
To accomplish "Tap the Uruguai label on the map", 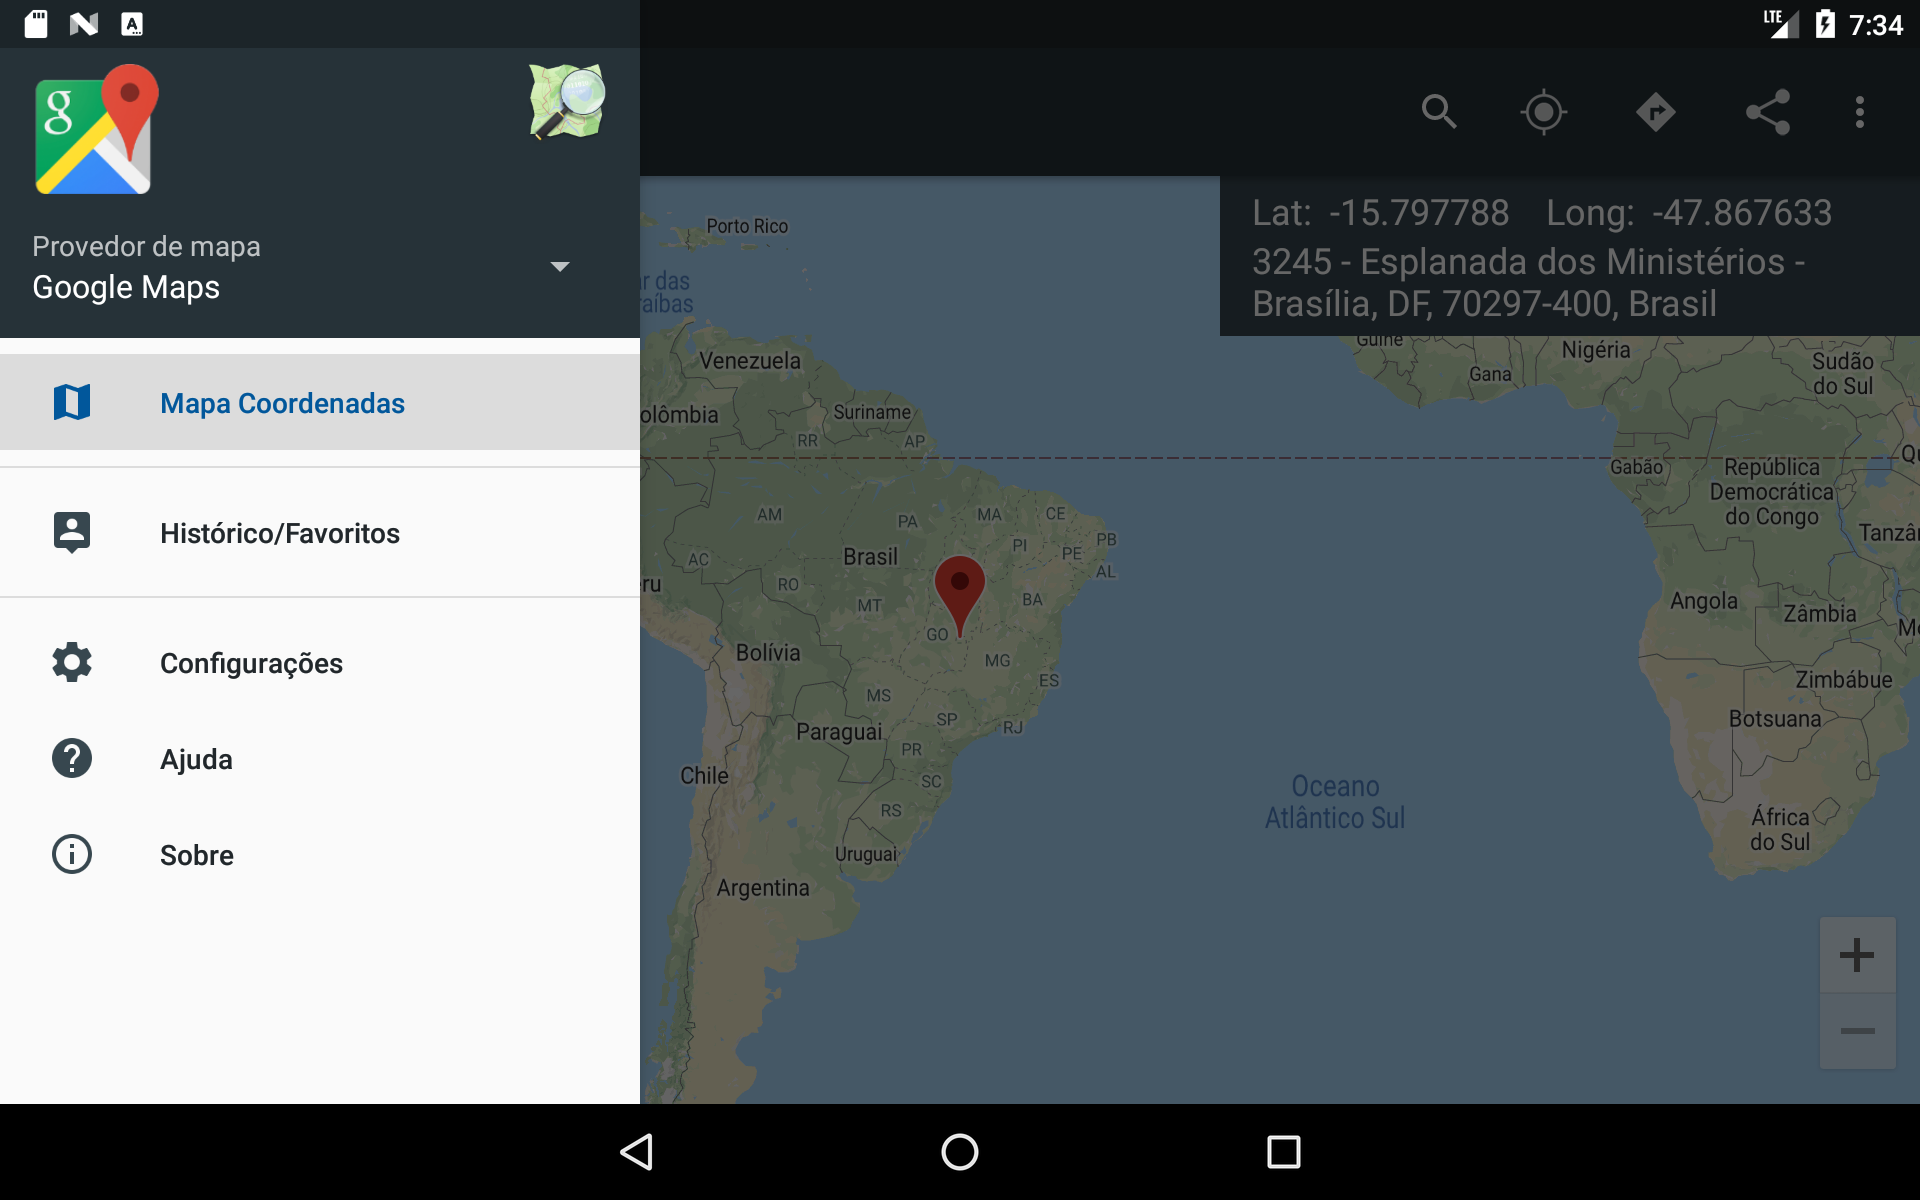I will pyautogui.click(x=866, y=854).
